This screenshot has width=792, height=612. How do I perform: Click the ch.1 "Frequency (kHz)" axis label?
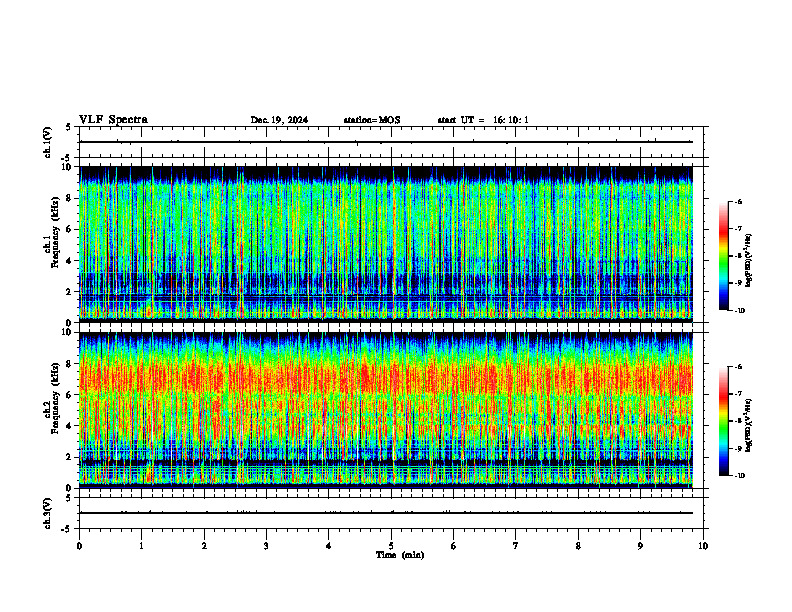pyautogui.click(x=58, y=231)
